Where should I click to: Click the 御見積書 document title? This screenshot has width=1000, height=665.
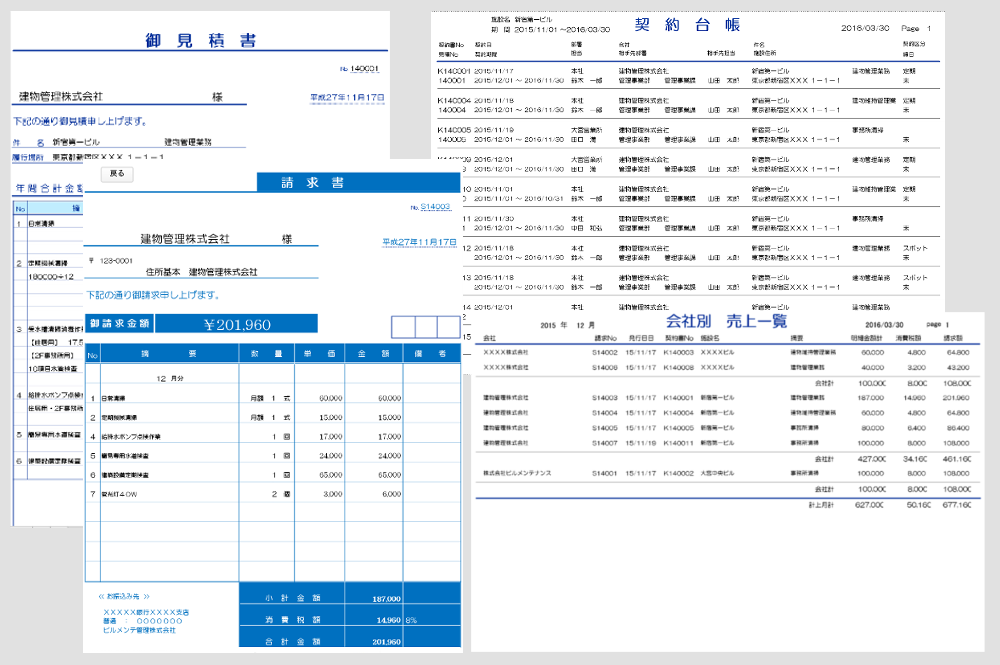point(200,41)
